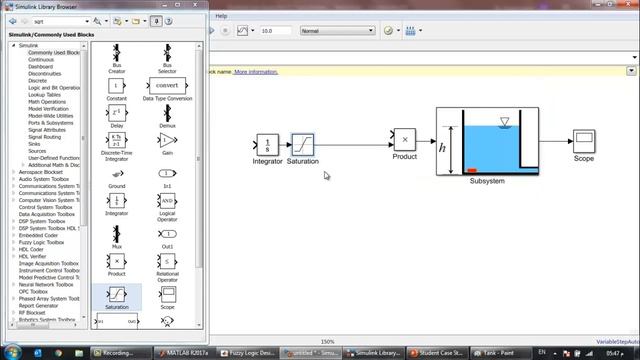Screen dimensions: 640x360
Task: Click the stop simulation button
Action: coord(225,31)
